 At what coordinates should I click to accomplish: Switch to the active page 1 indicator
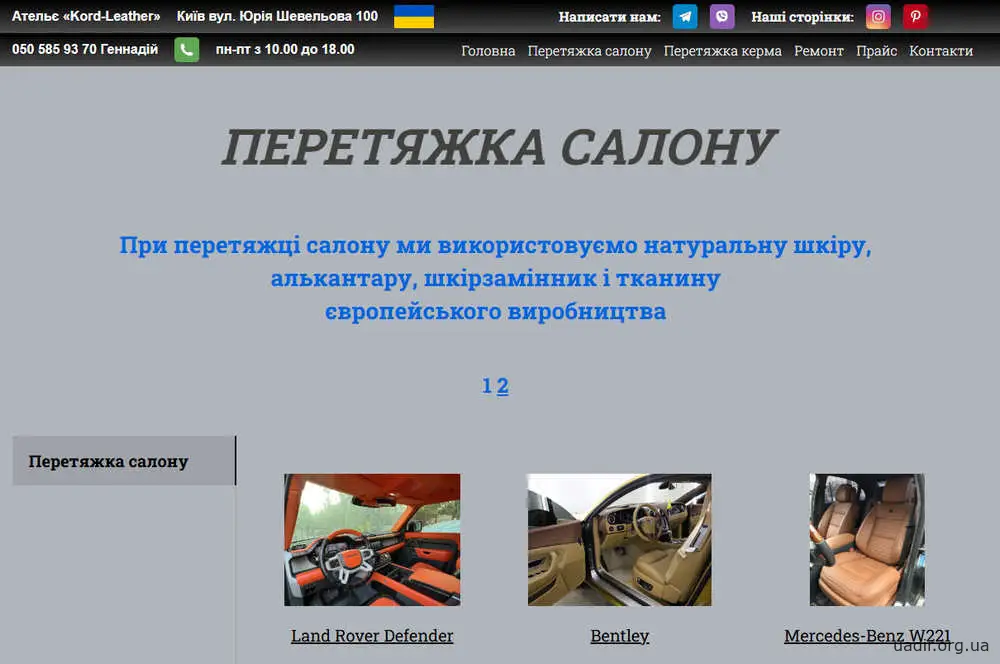487,385
